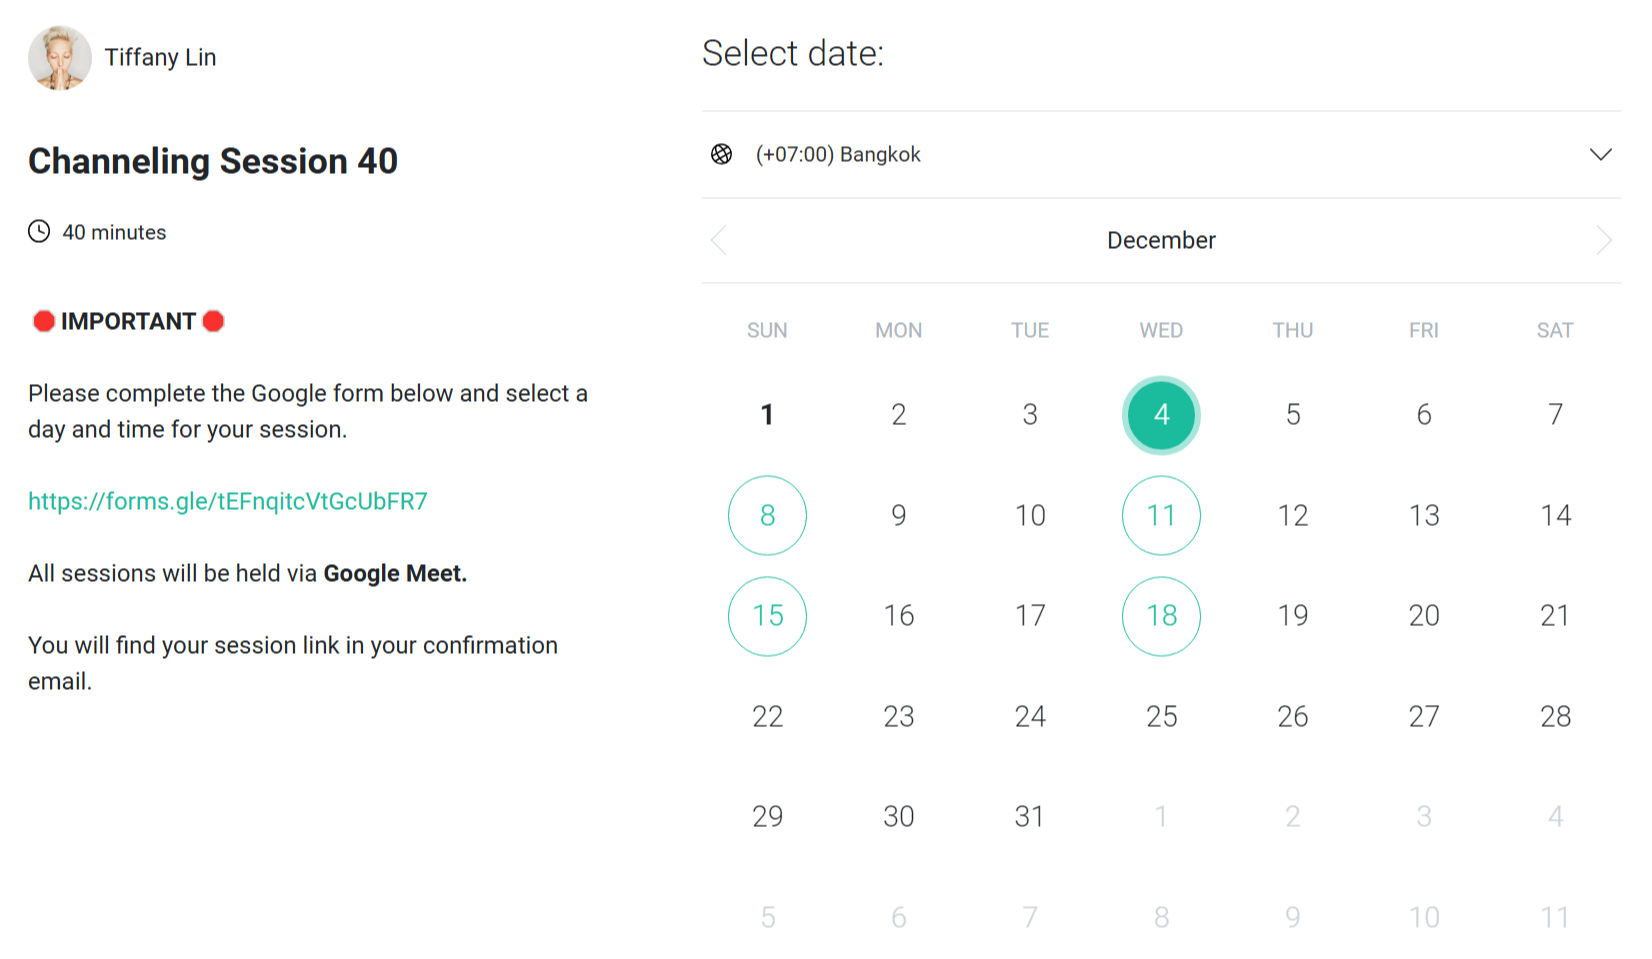Image resolution: width=1652 pixels, height=959 pixels.
Task: Click the host name Tiffany Lin
Action: pos(160,58)
